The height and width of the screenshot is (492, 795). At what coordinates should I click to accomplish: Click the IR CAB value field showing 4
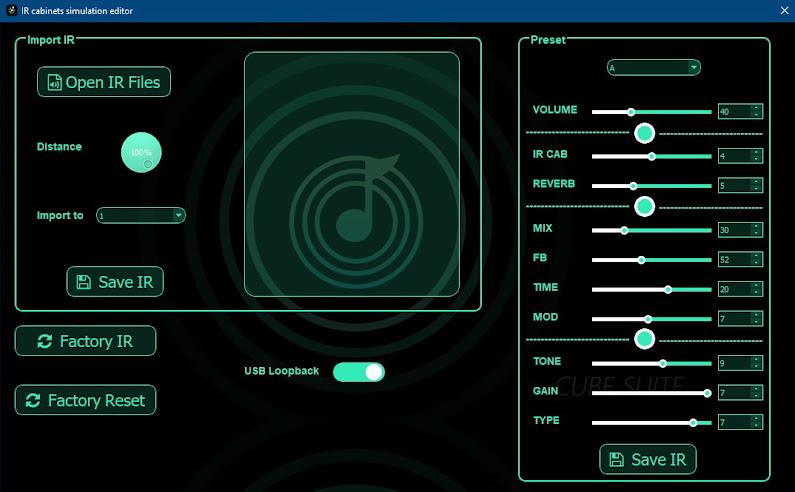[740, 156]
